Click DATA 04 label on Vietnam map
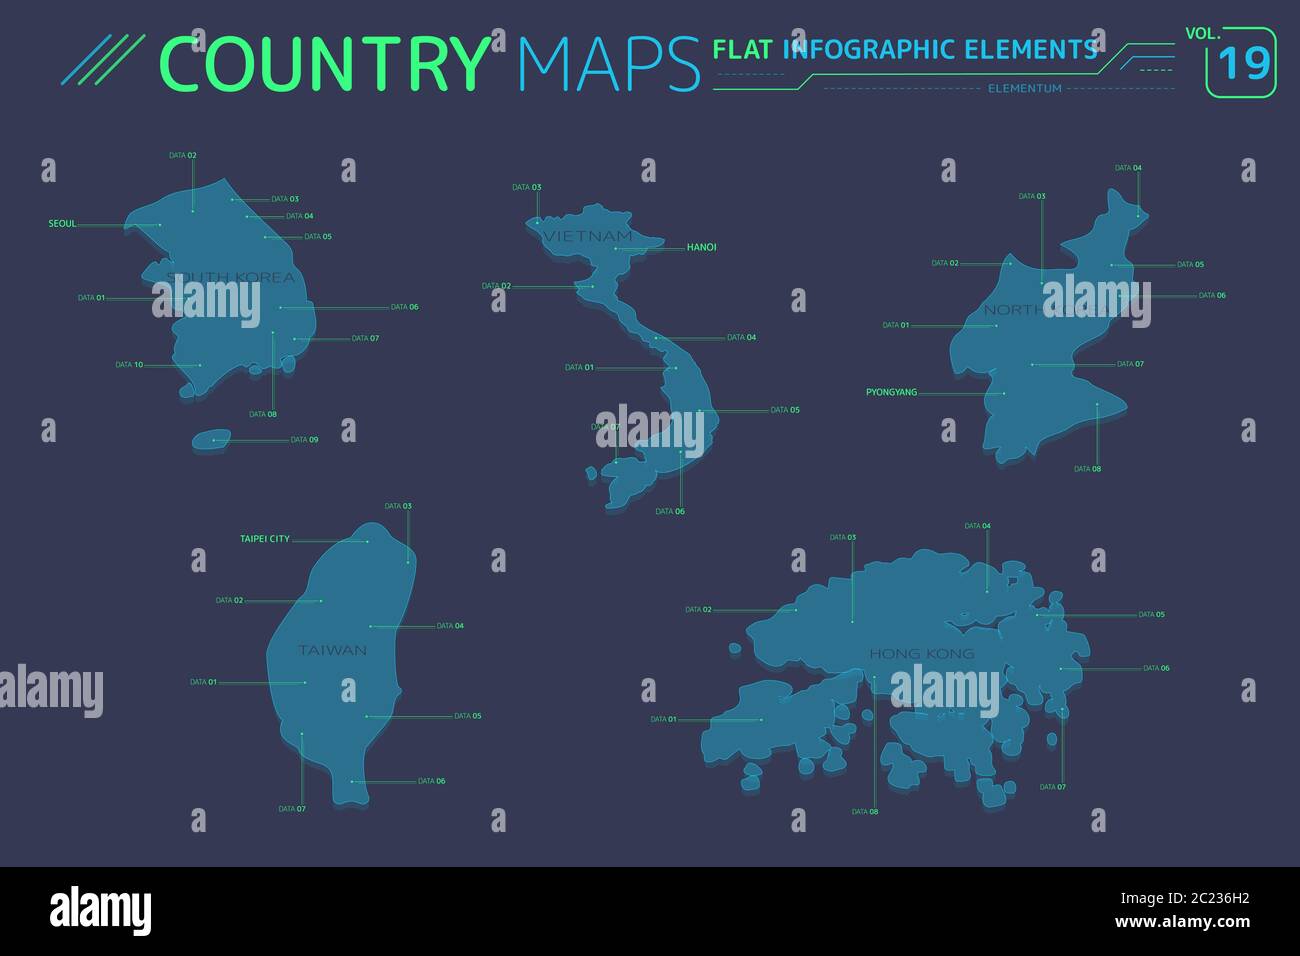 tap(741, 338)
